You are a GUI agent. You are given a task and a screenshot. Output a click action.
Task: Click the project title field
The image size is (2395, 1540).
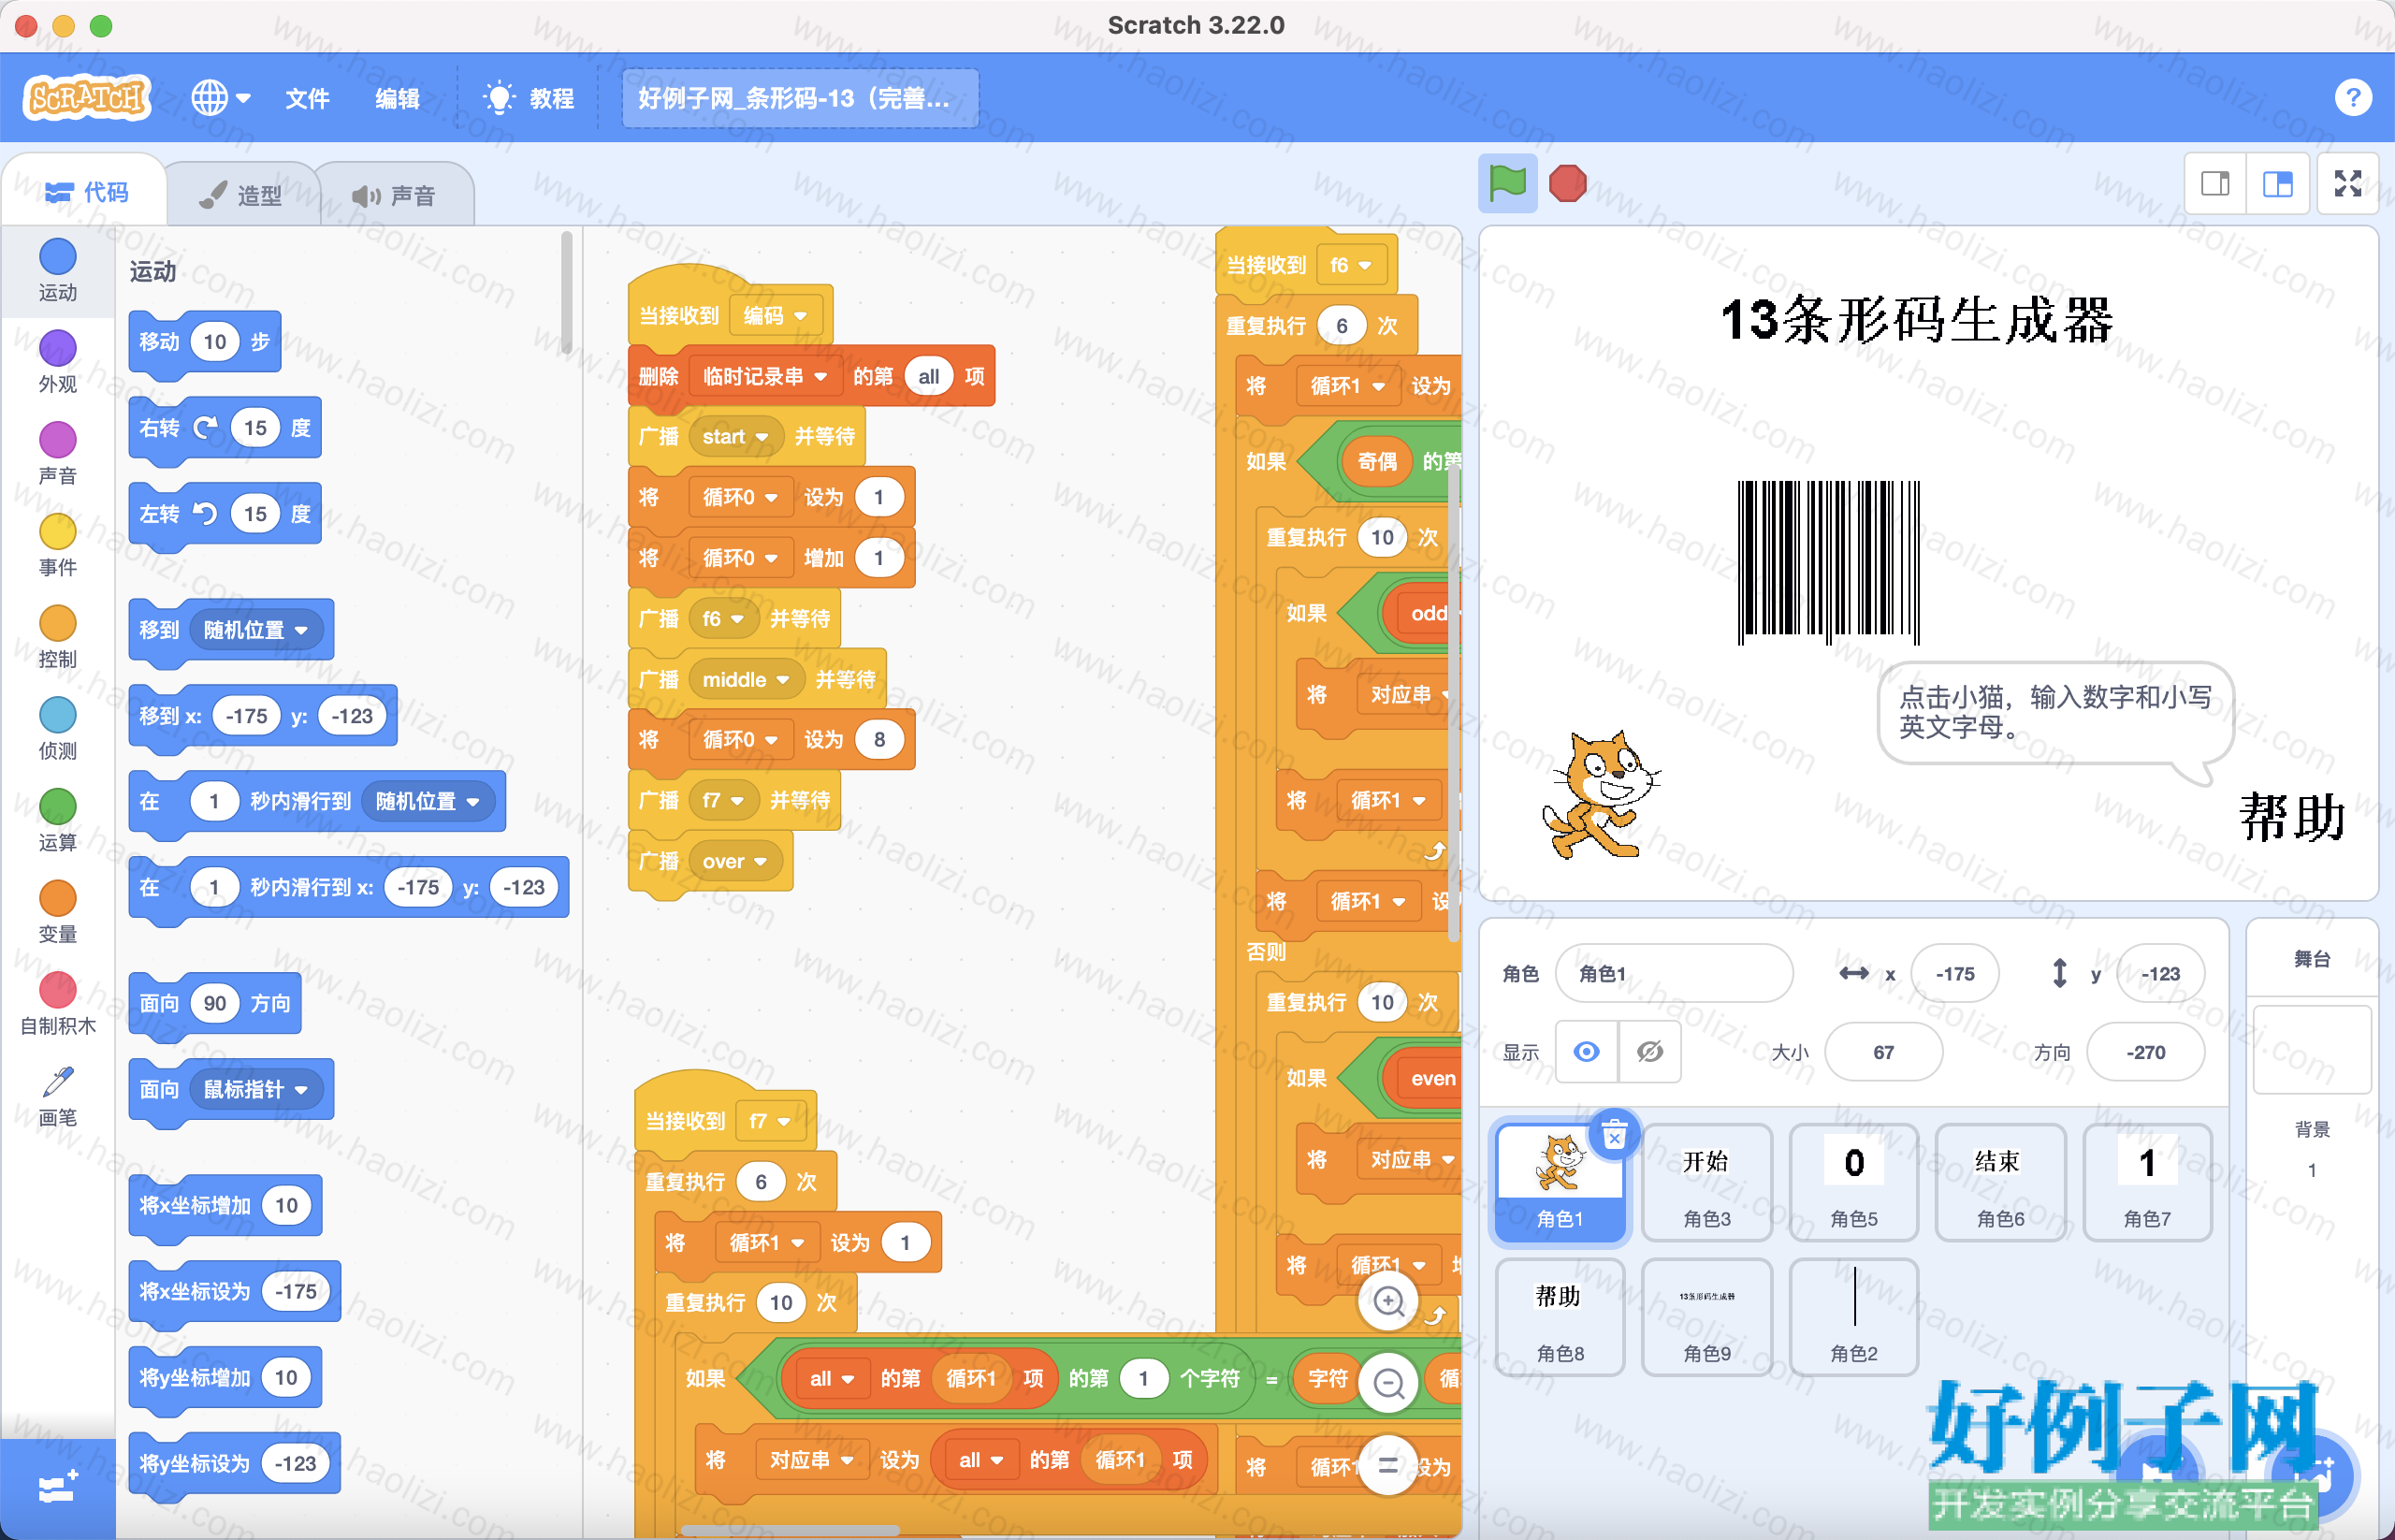[x=799, y=98]
